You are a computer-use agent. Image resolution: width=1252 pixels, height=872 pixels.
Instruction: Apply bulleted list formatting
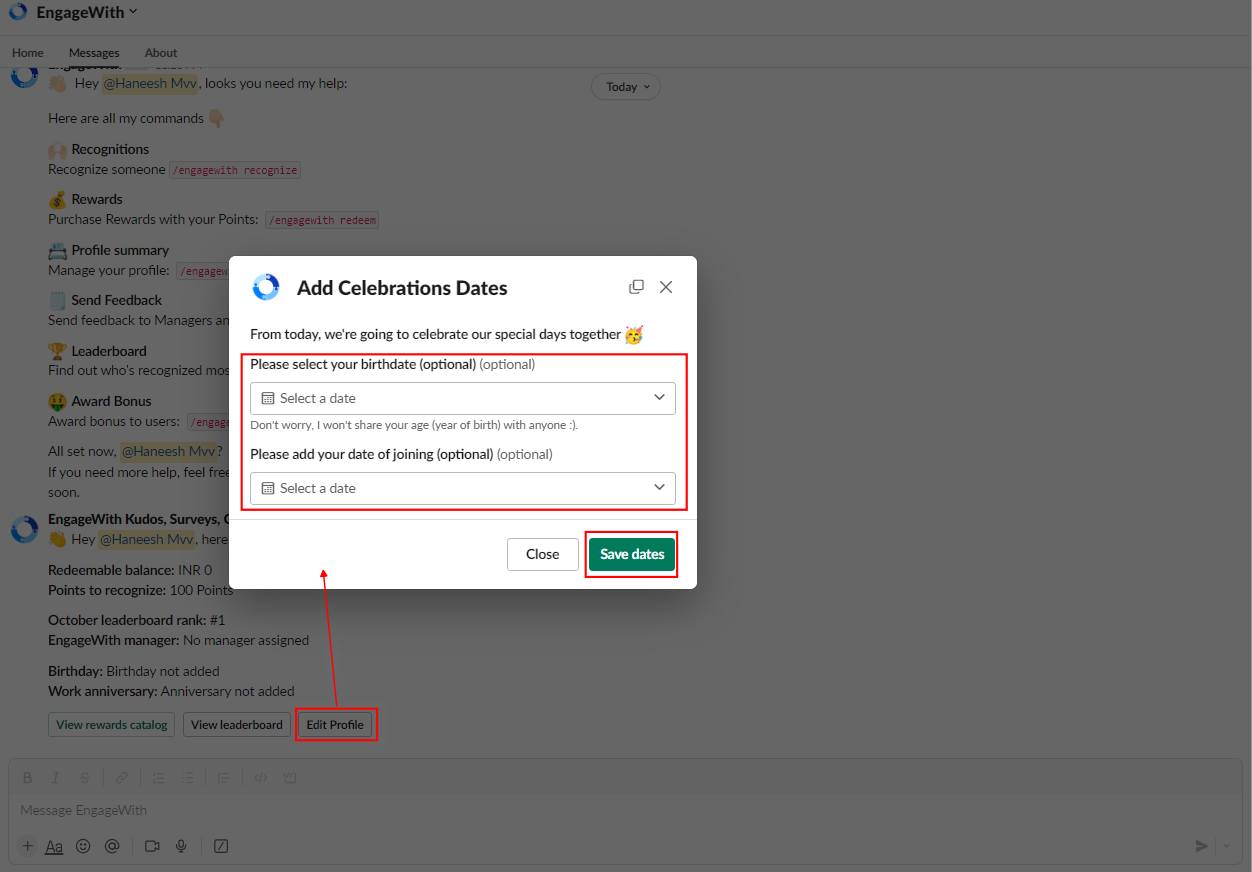(x=187, y=777)
